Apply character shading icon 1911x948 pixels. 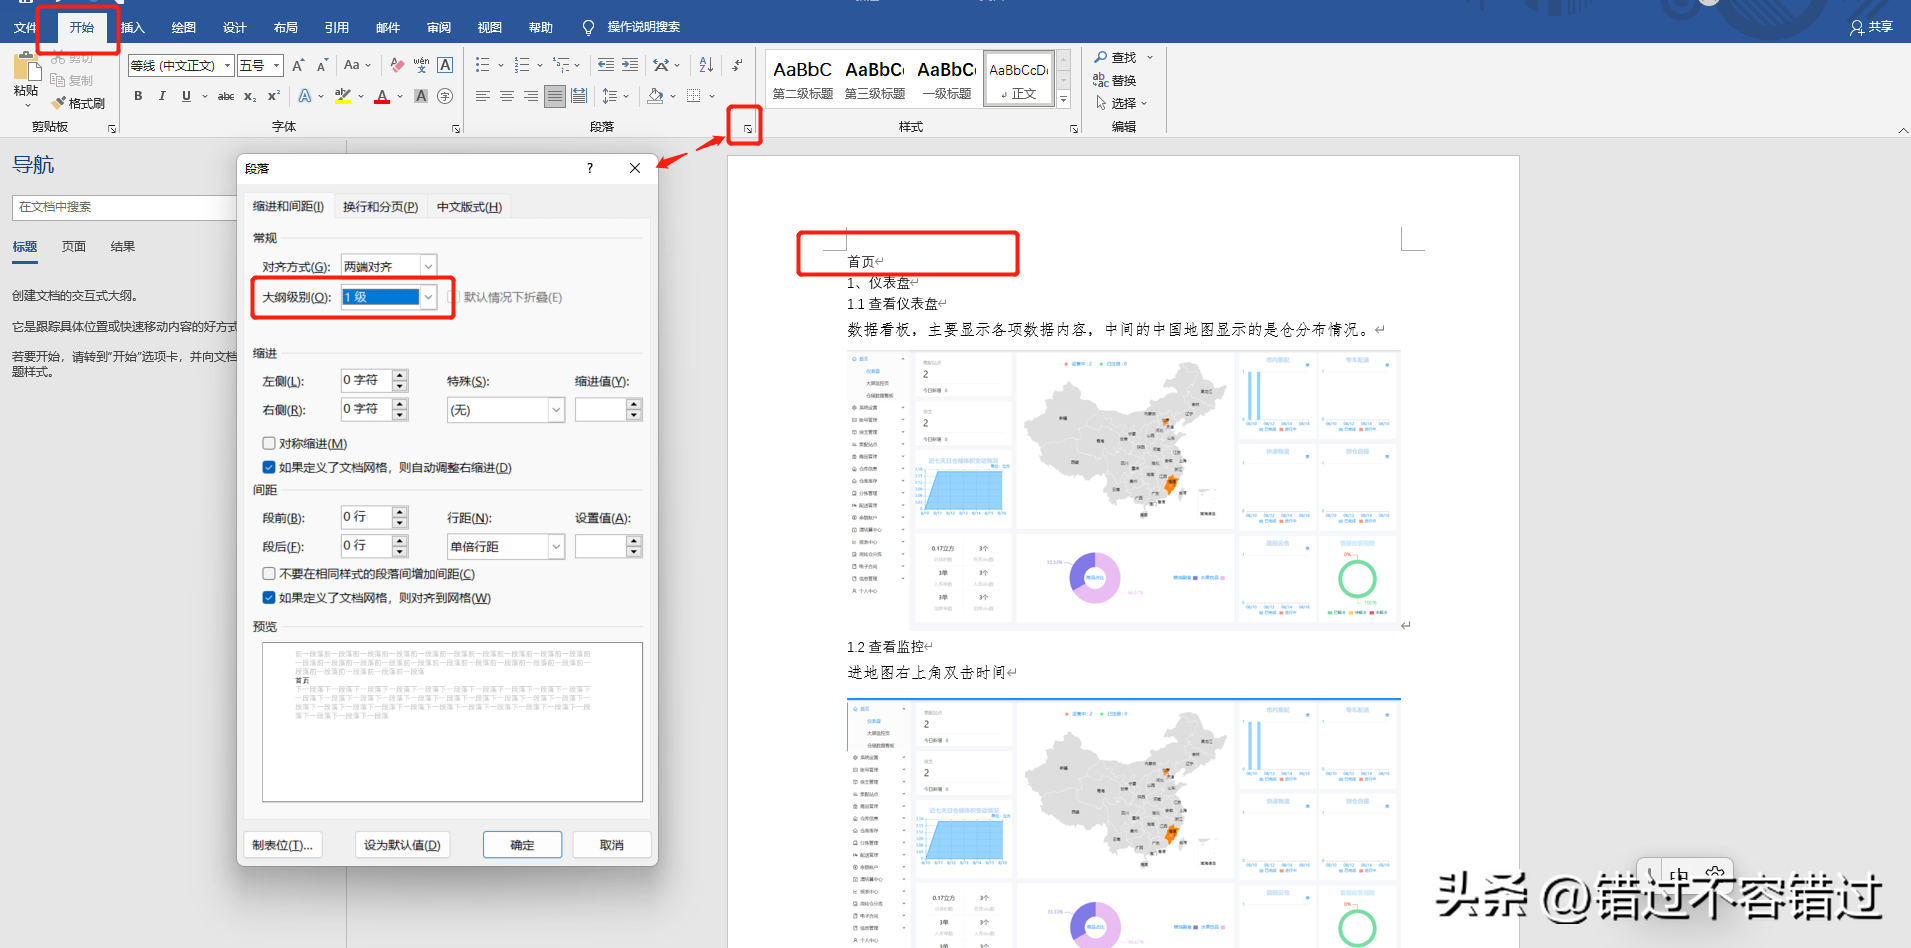coord(421,96)
